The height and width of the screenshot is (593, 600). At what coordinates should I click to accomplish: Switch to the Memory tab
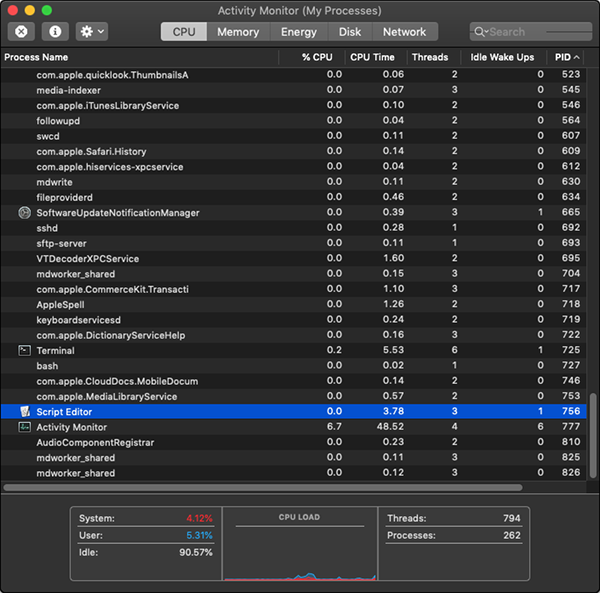[238, 32]
